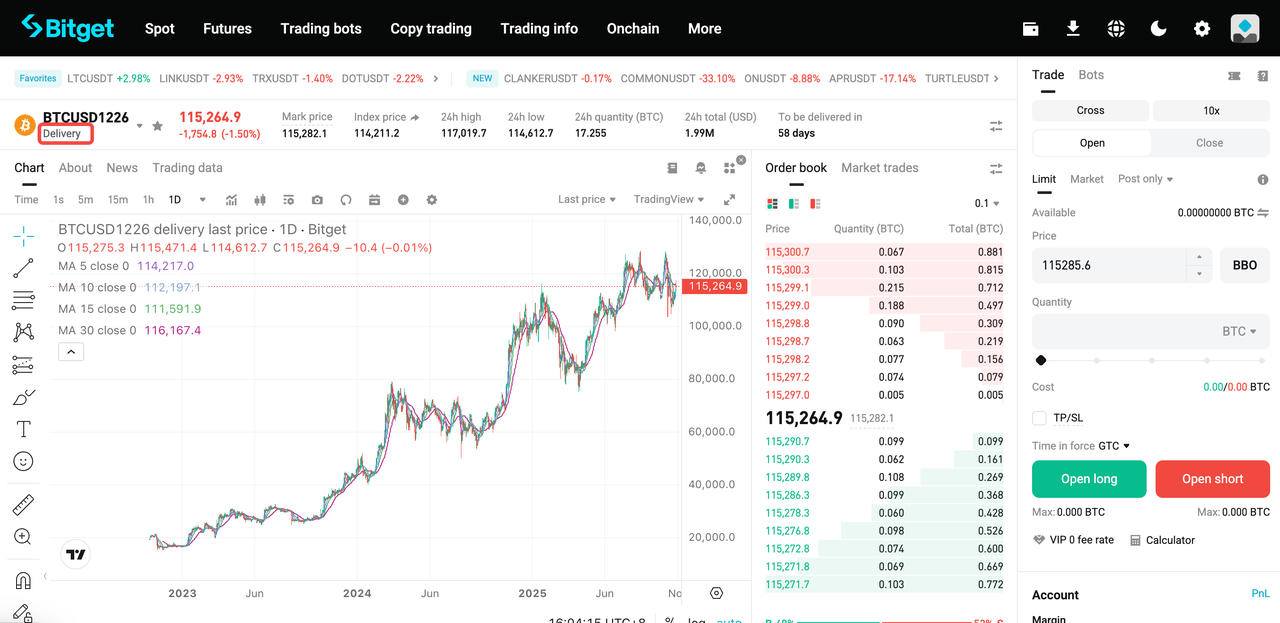1280x623 pixels.
Task: Open the indicators icon on the chart toolbar
Action: pyautogui.click(x=231, y=200)
